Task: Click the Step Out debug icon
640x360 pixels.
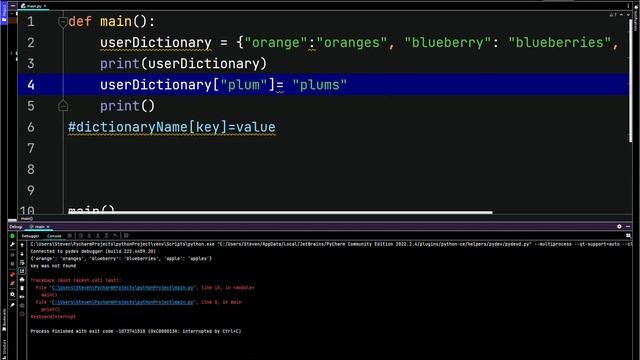Action: [x=107, y=236]
